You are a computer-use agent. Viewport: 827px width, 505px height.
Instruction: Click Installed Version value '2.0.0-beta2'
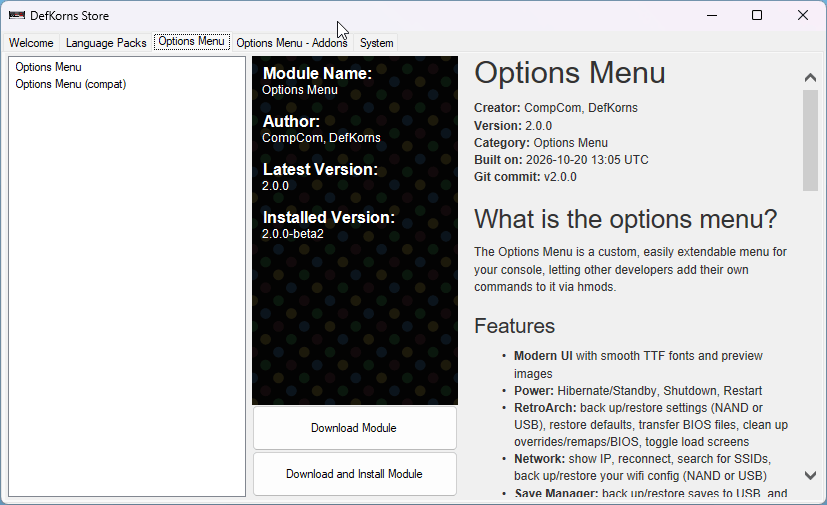click(293, 234)
